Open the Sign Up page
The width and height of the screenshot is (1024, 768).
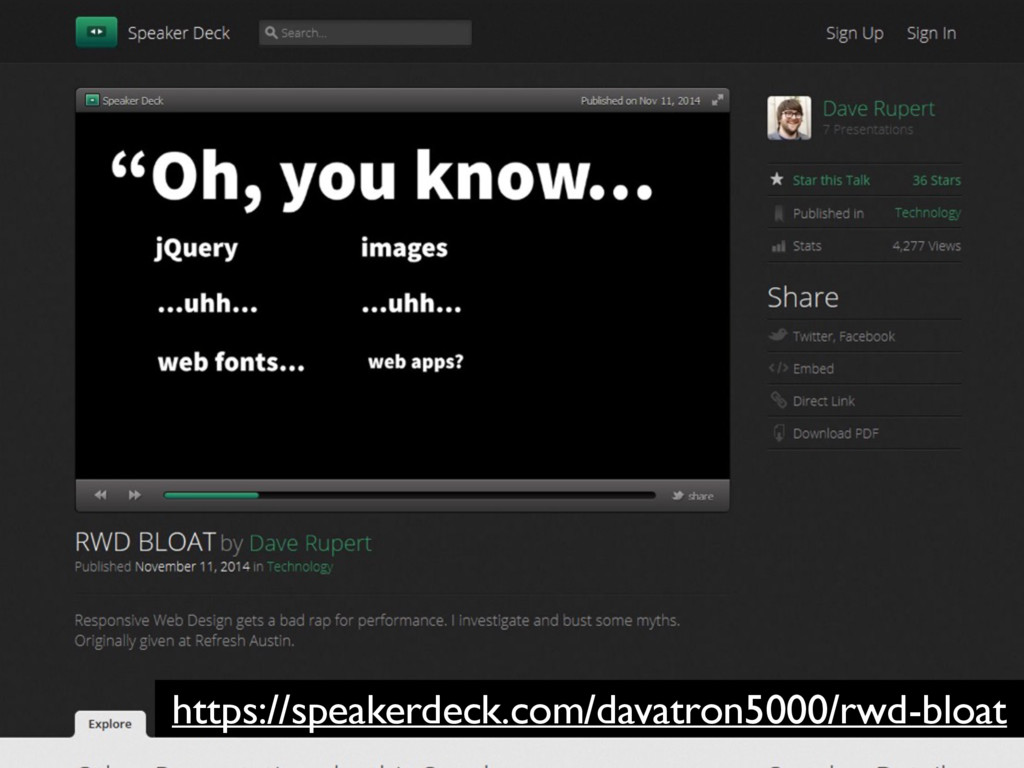[854, 33]
